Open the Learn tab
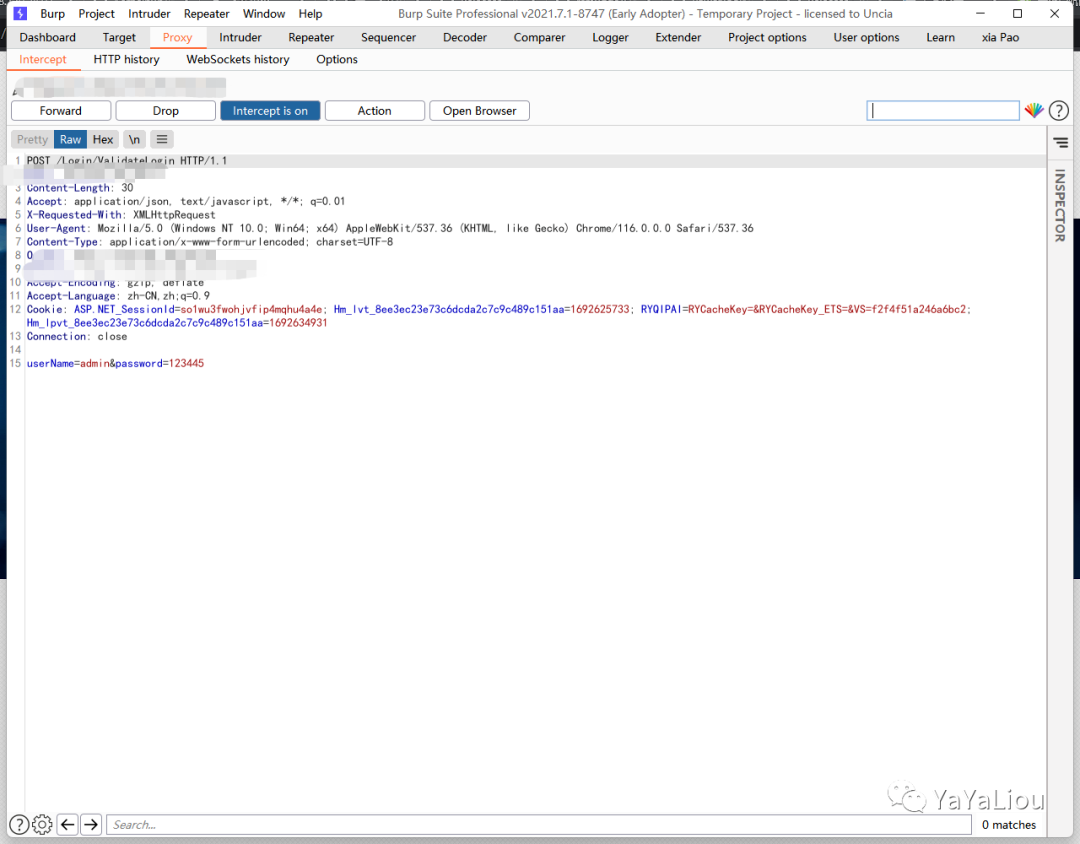 click(940, 37)
